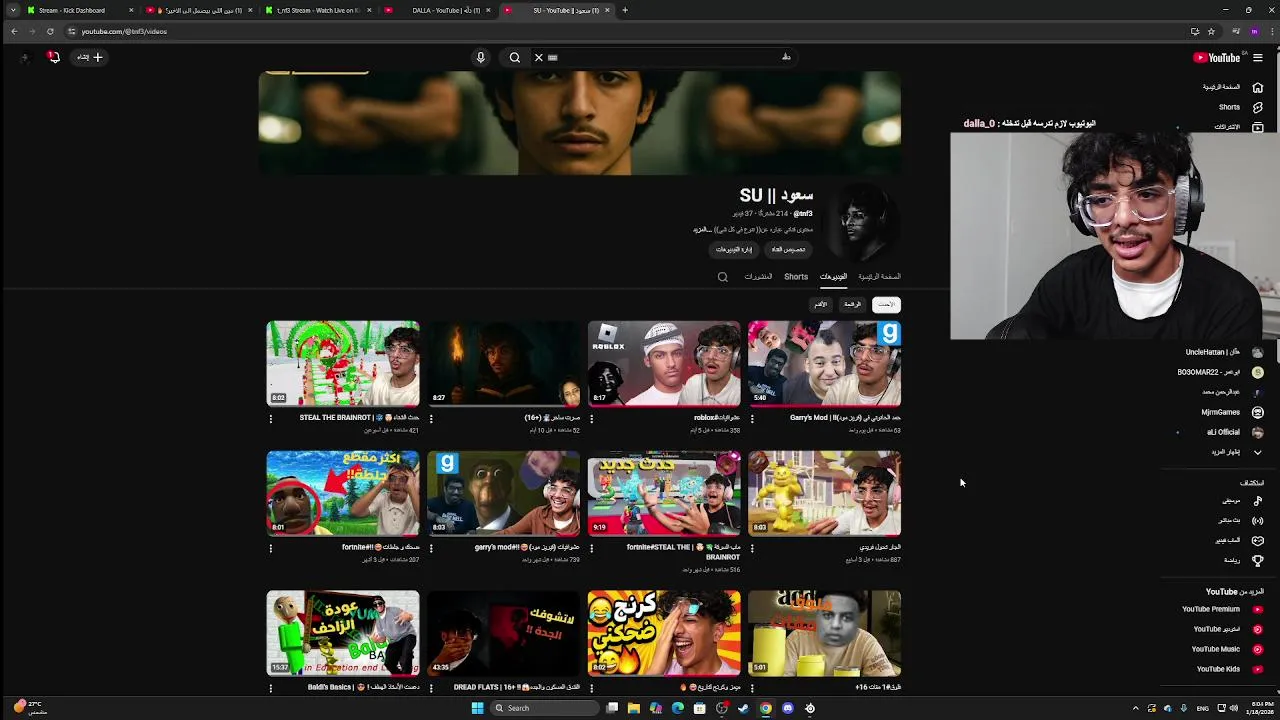Search within channel magnifier icon

tap(723, 277)
